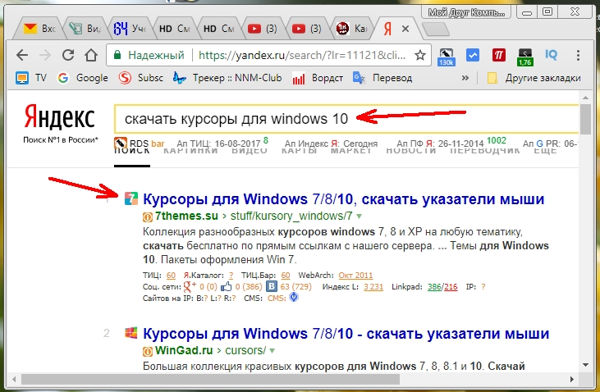Click the WebArch Окт 2011 link

(x=355, y=275)
